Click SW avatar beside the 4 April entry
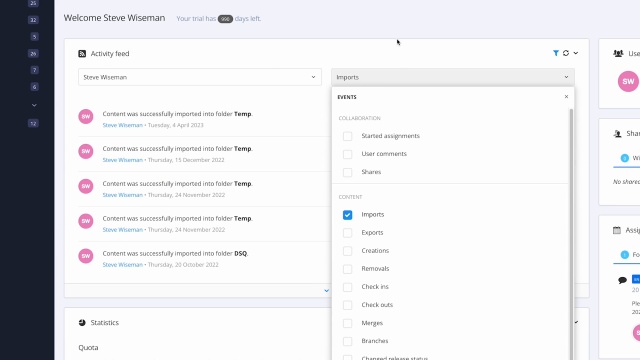640x360 pixels. [x=86, y=116]
